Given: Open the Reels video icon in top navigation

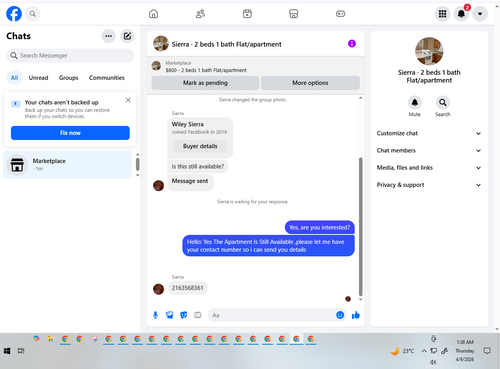Looking at the screenshot, I should coord(247,14).
